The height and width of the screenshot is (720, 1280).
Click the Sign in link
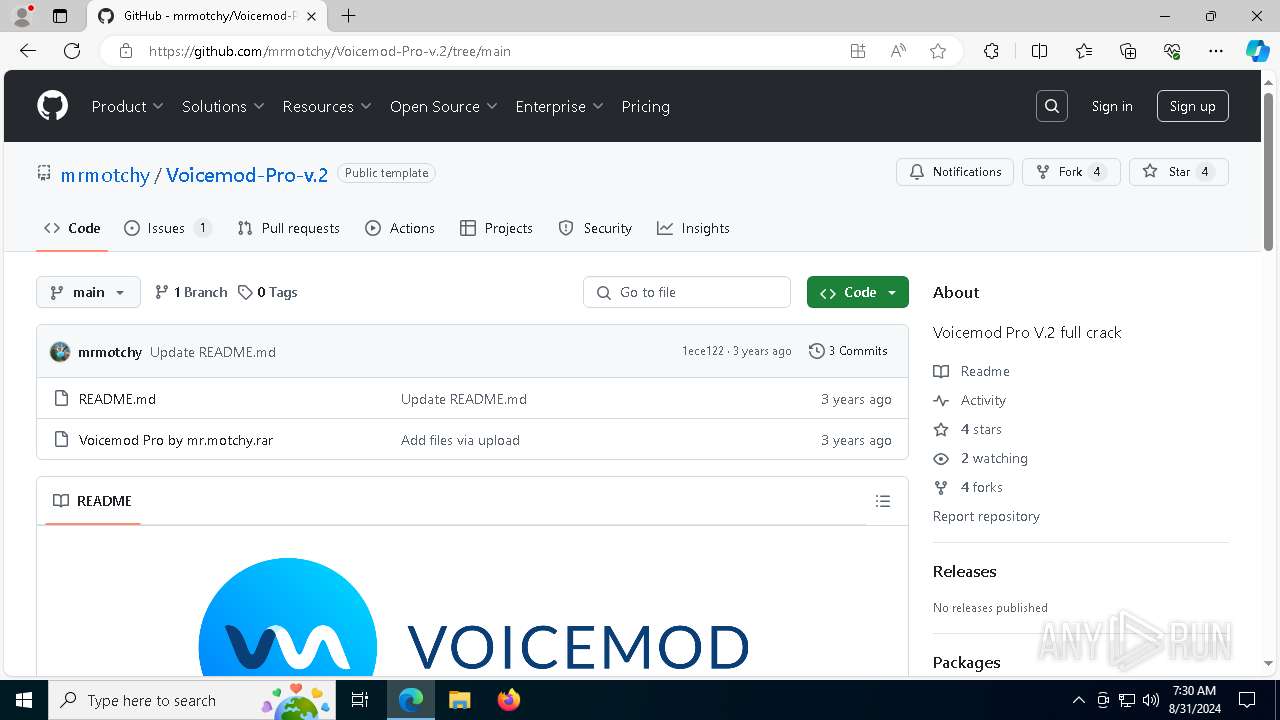[1112, 106]
